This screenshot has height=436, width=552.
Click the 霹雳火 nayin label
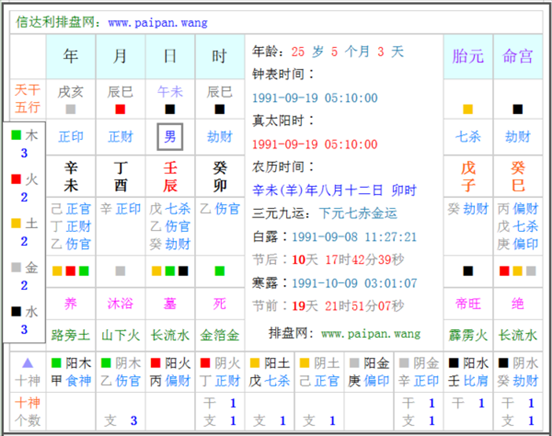click(x=468, y=335)
